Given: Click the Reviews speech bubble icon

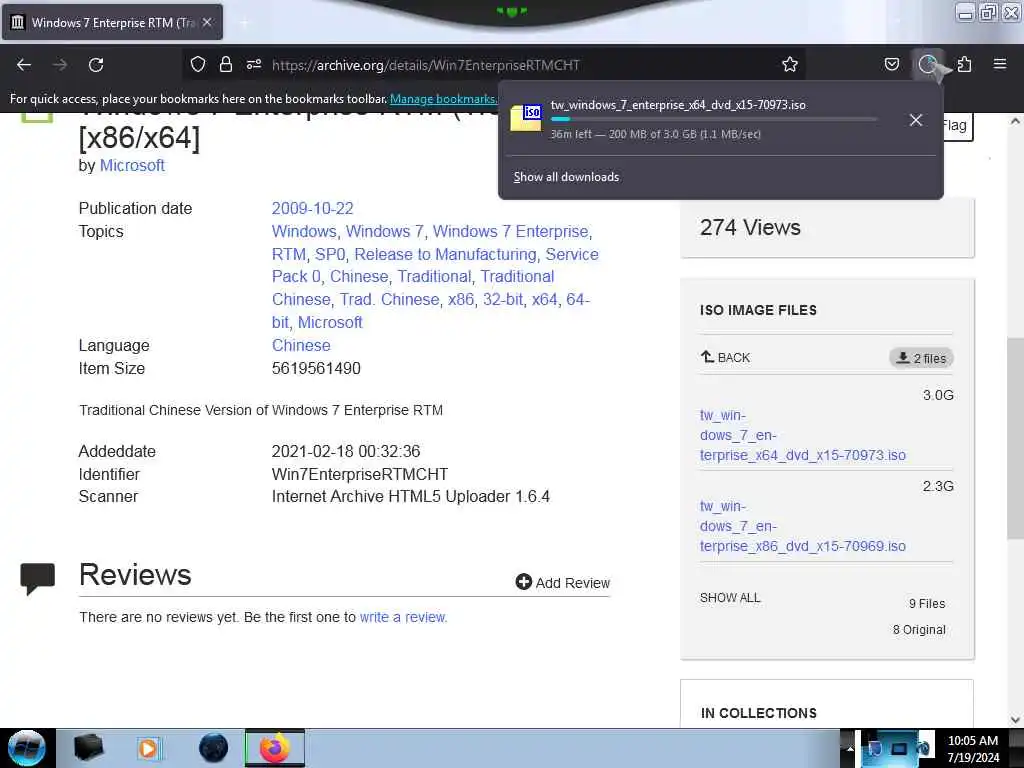Looking at the screenshot, I should 37,578.
